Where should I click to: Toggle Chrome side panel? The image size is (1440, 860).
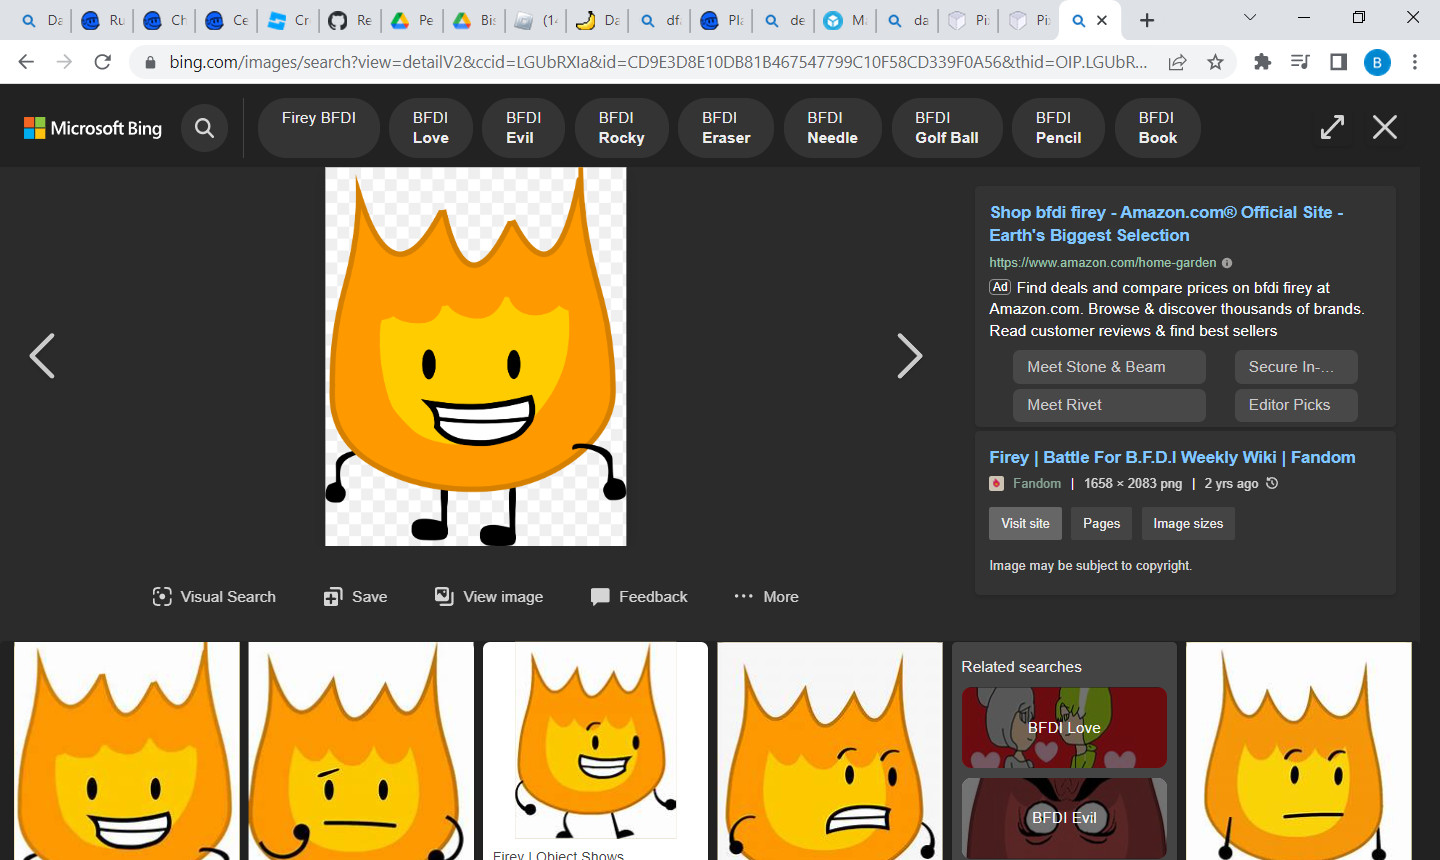(1338, 62)
